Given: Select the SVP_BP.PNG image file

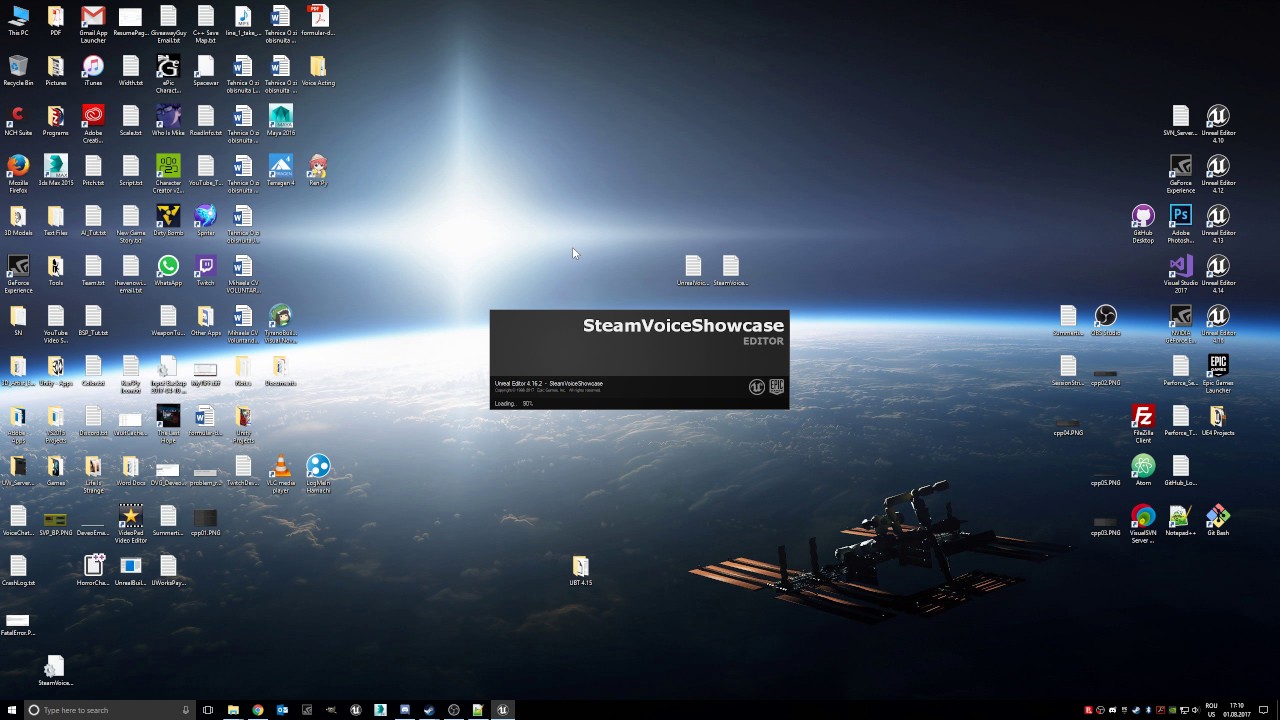Looking at the screenshot, I should point(56,521).
